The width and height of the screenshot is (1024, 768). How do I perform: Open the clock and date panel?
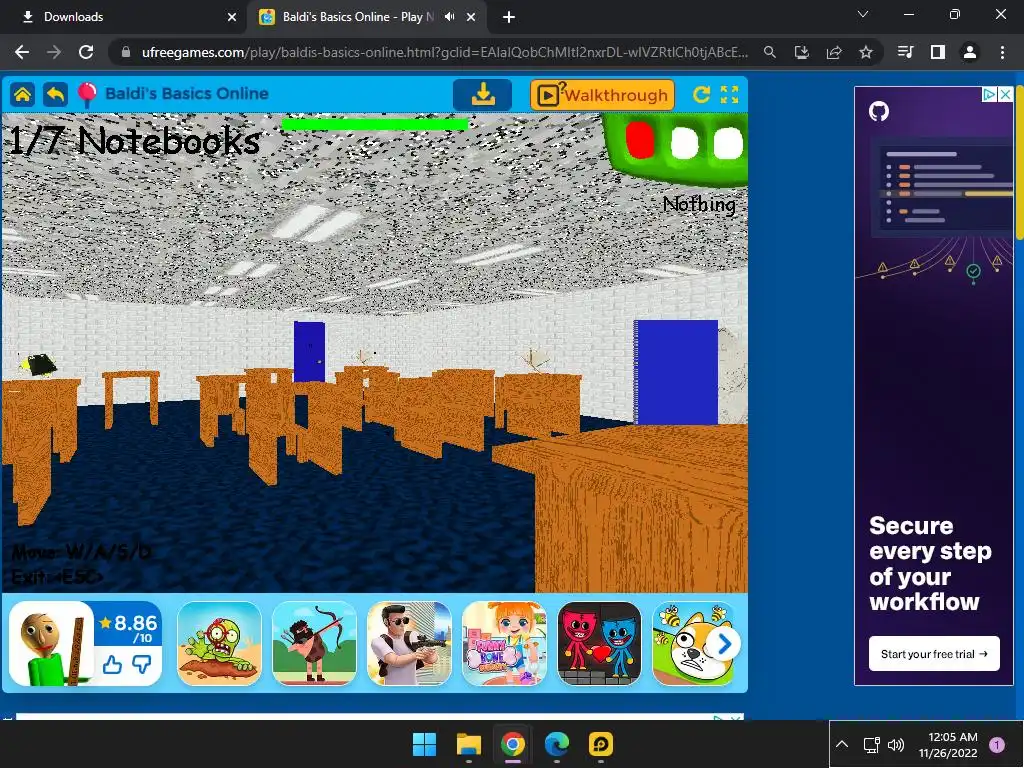948,744
